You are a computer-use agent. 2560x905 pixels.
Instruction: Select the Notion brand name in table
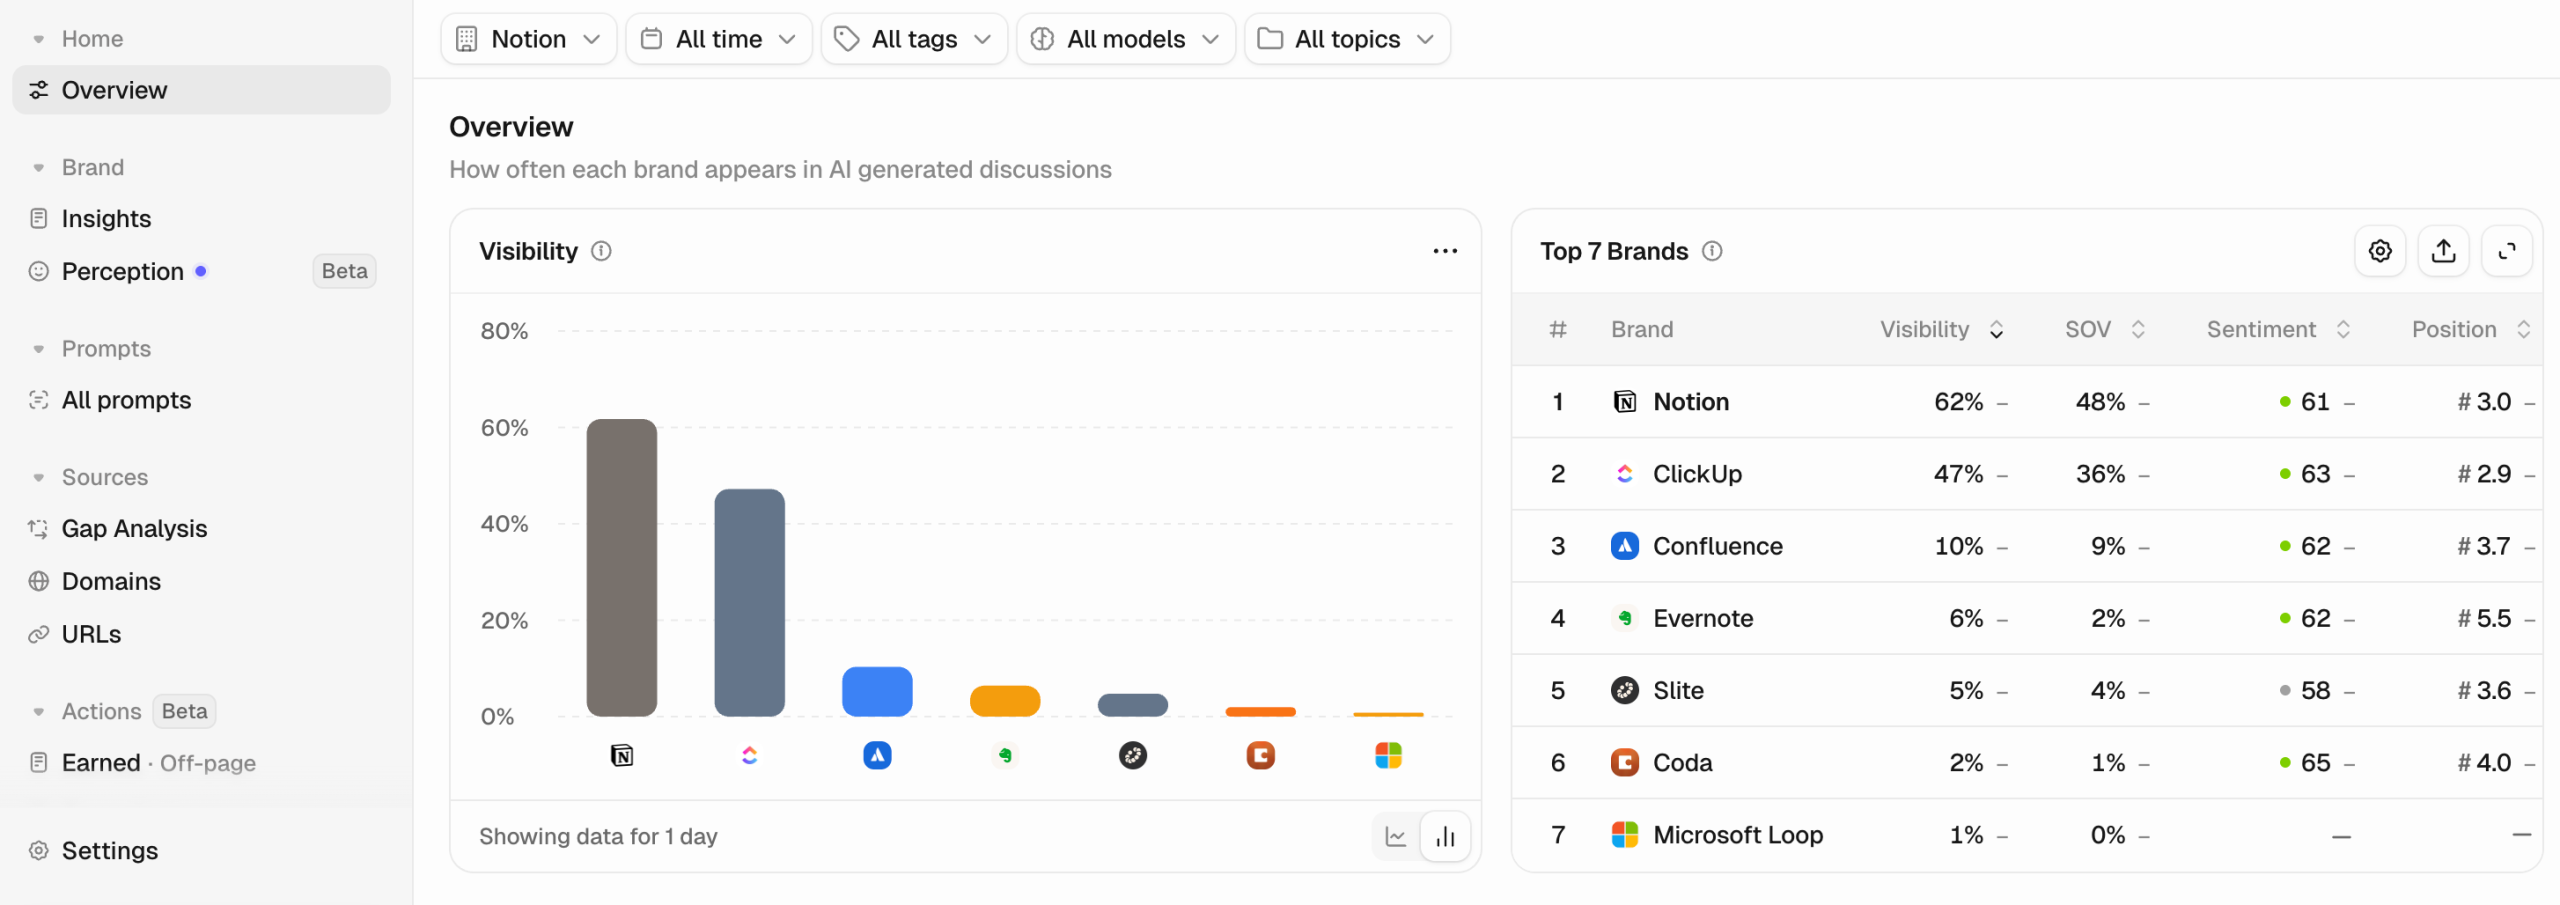pos(1691,402)
